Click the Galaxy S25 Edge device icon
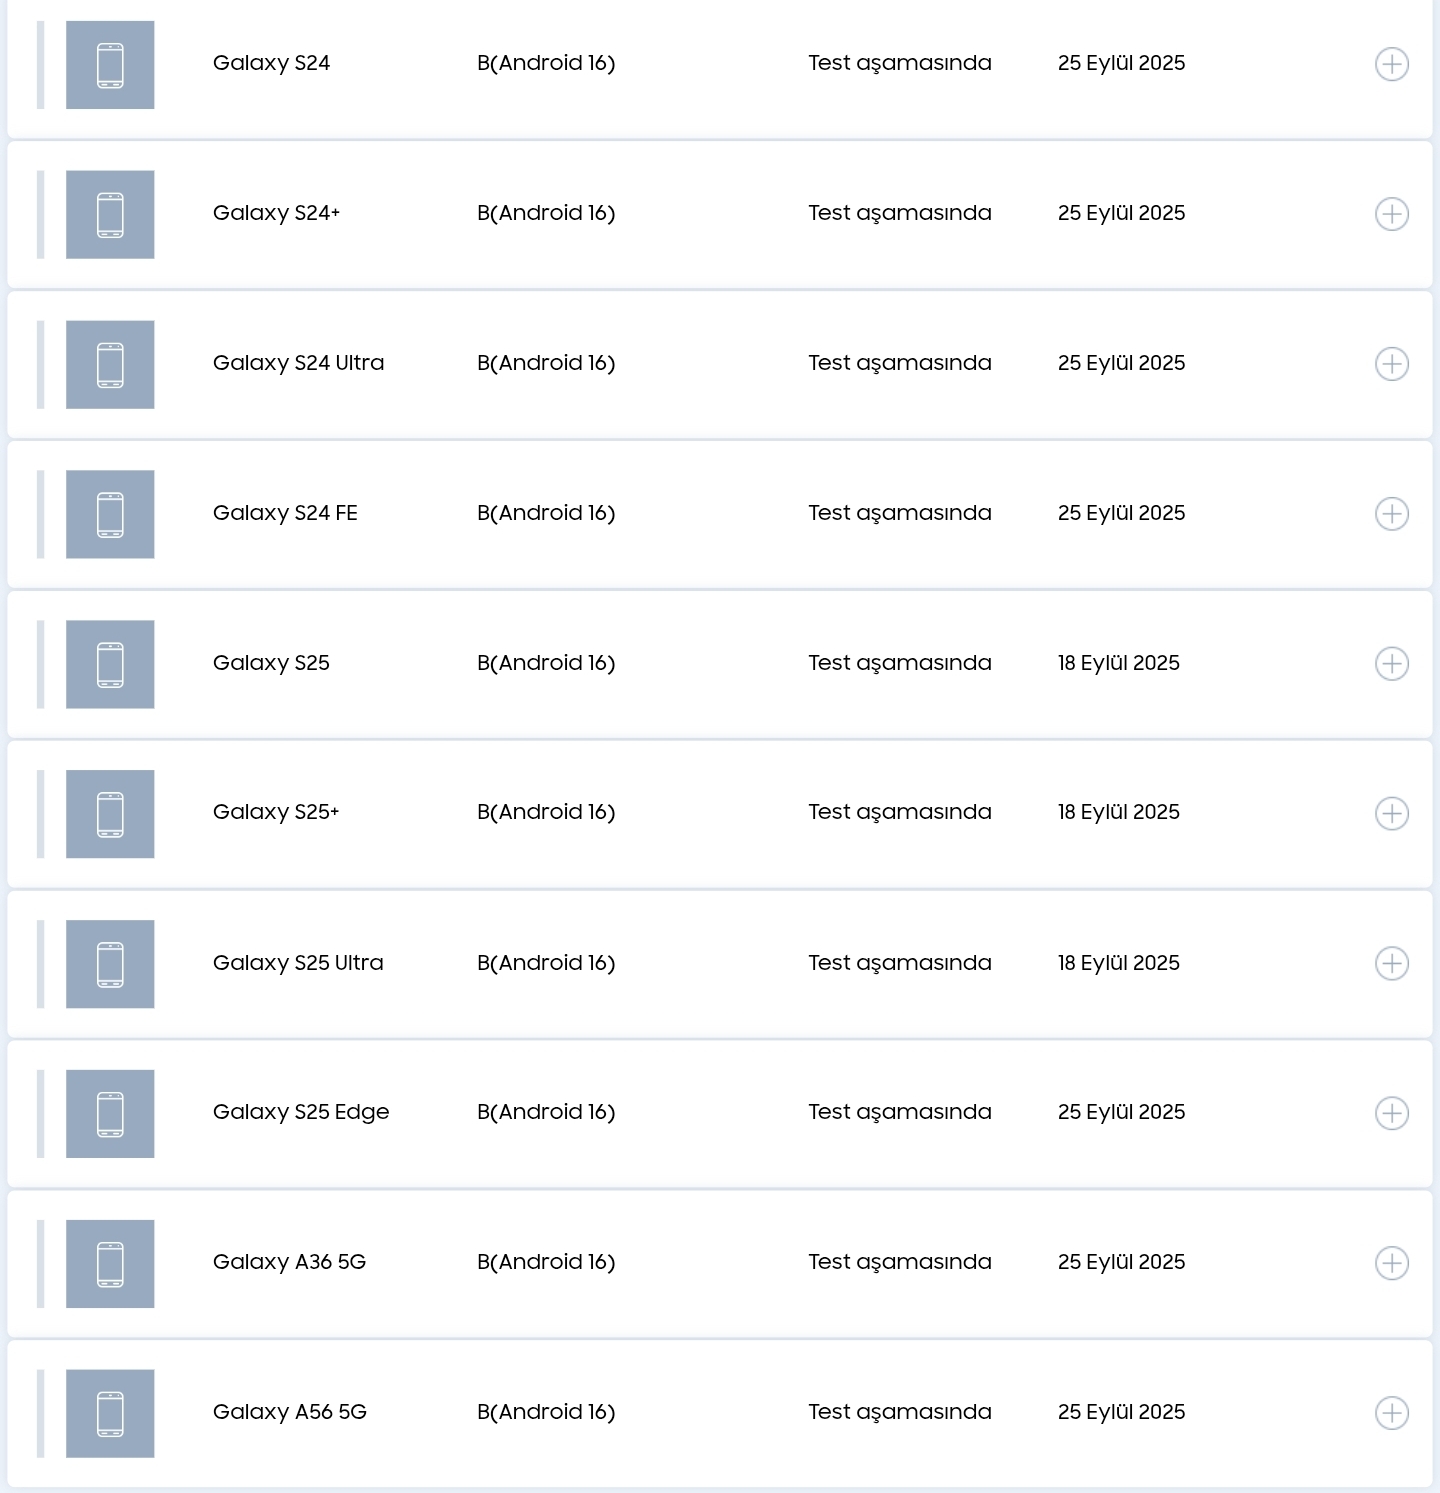Screen dimensions: 1440x1493 pyautogui.click(x=110, y=1114)
